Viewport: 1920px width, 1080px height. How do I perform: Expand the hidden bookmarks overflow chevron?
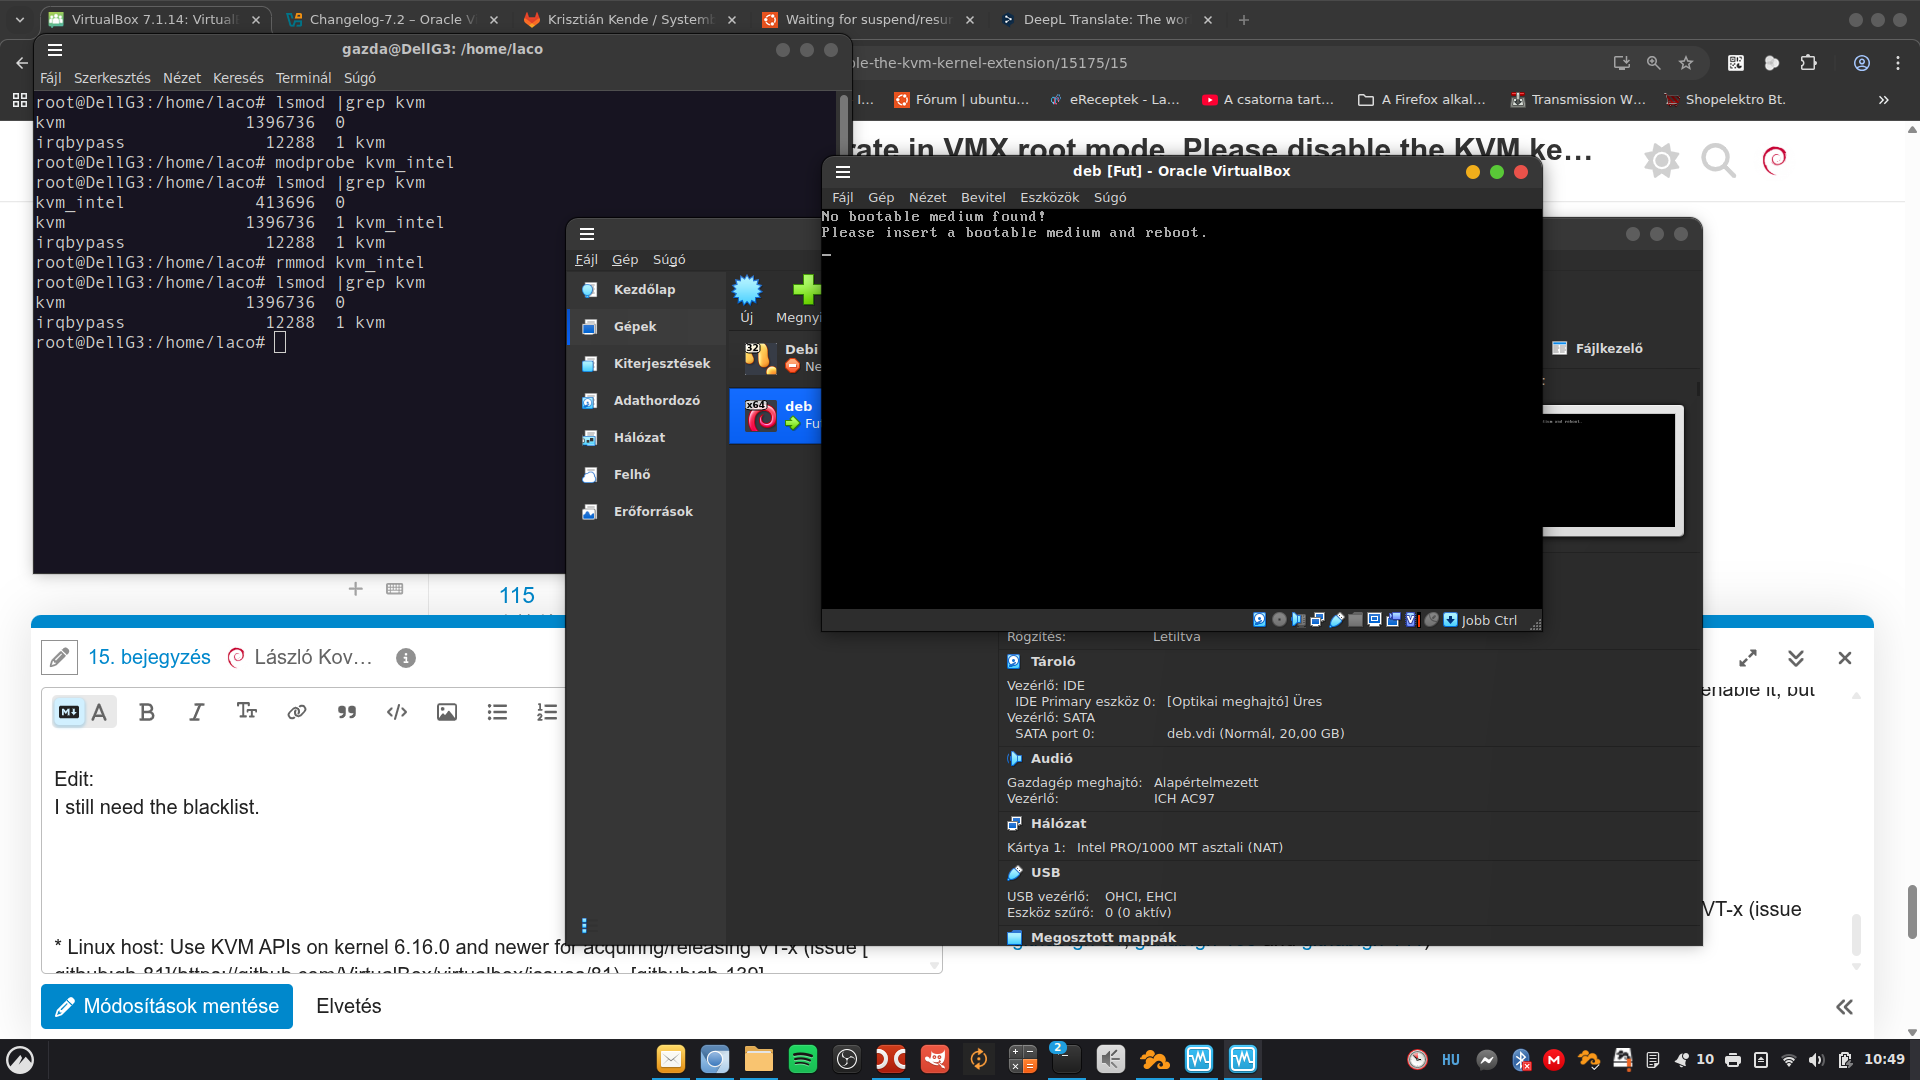point(1883,100)
